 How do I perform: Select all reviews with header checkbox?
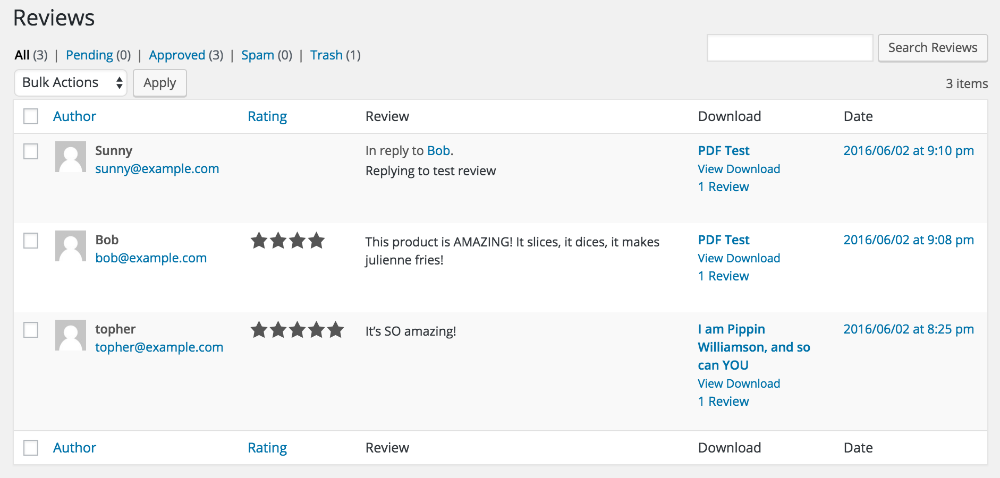coord(31,116)
